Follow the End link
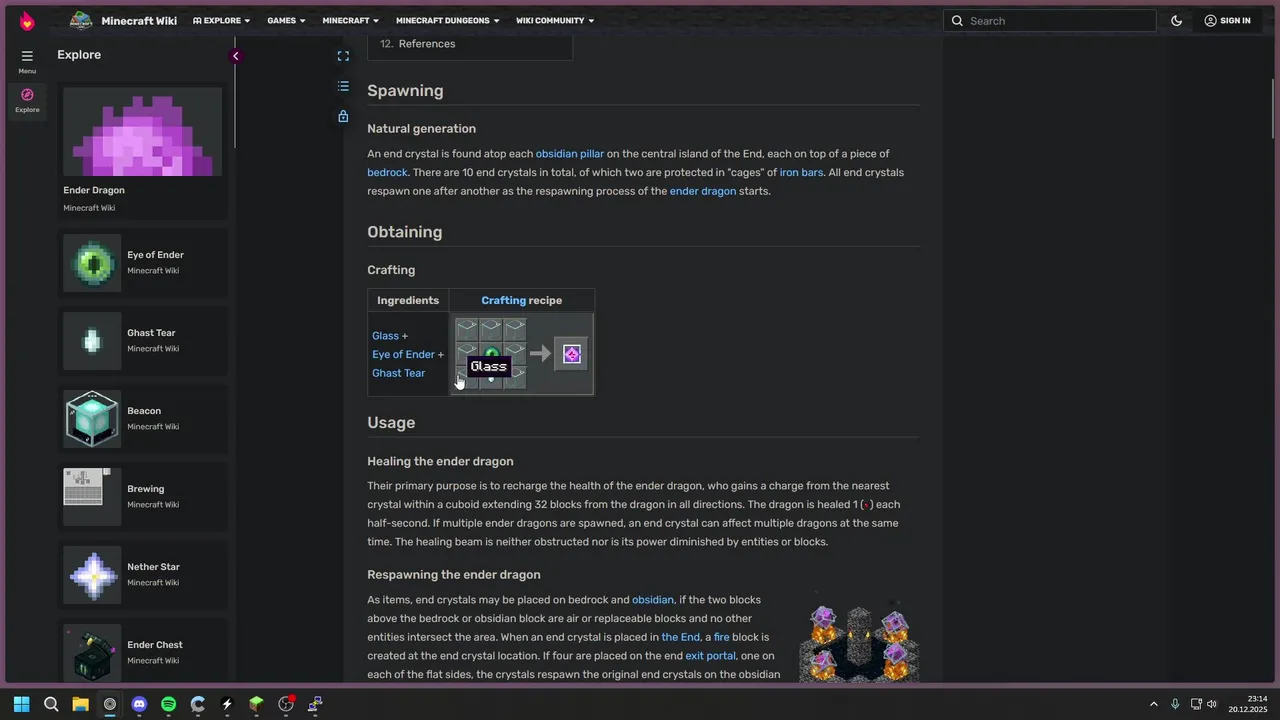 [x=680, y=637]
